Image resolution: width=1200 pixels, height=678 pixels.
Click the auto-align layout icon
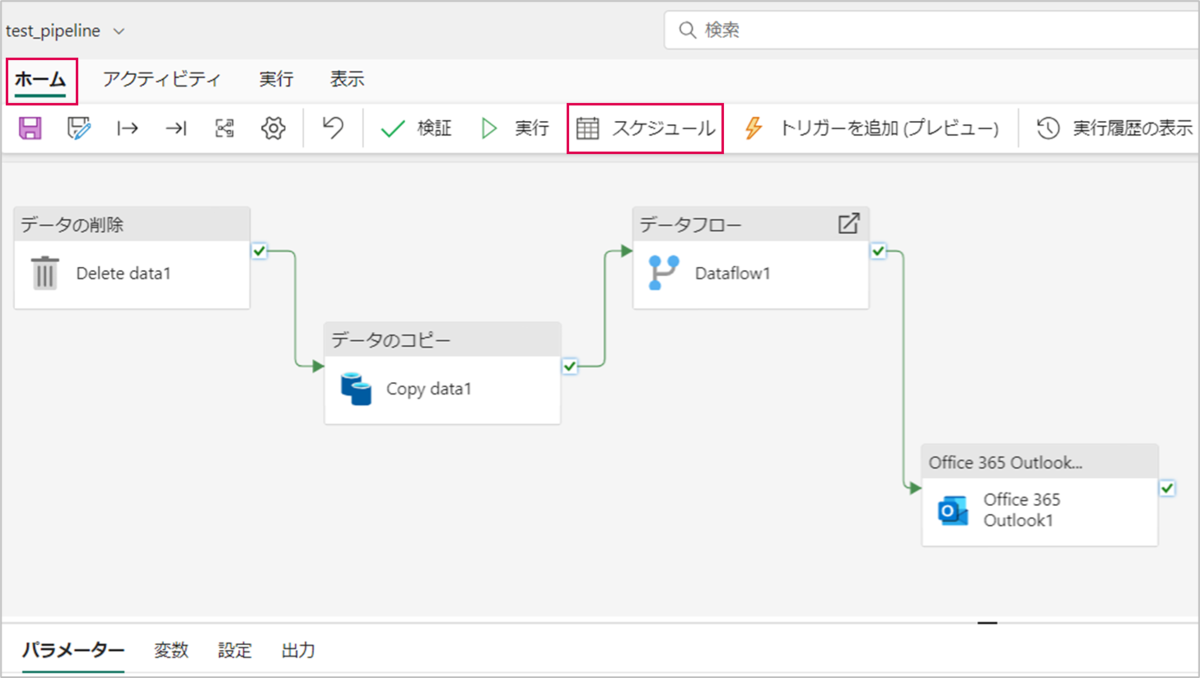(225, 128)
